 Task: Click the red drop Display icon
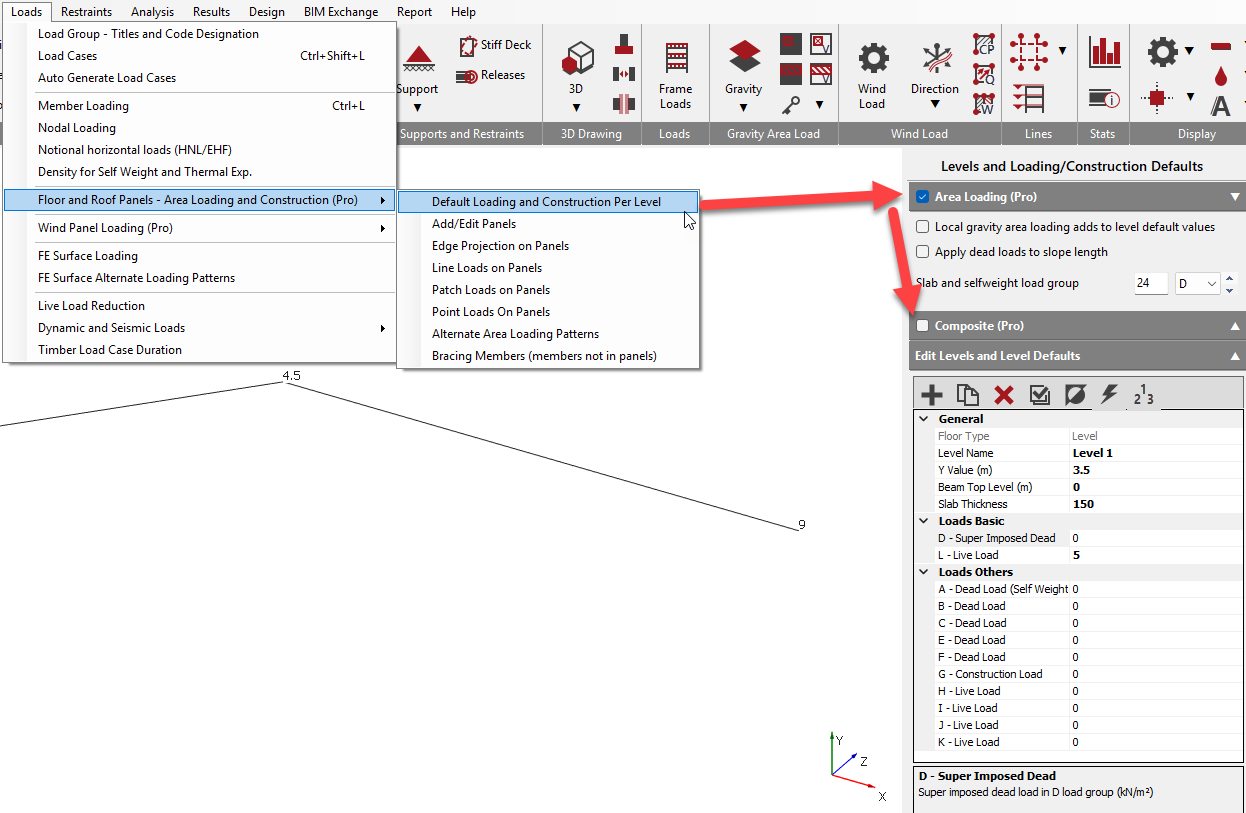pos(1220,76)
